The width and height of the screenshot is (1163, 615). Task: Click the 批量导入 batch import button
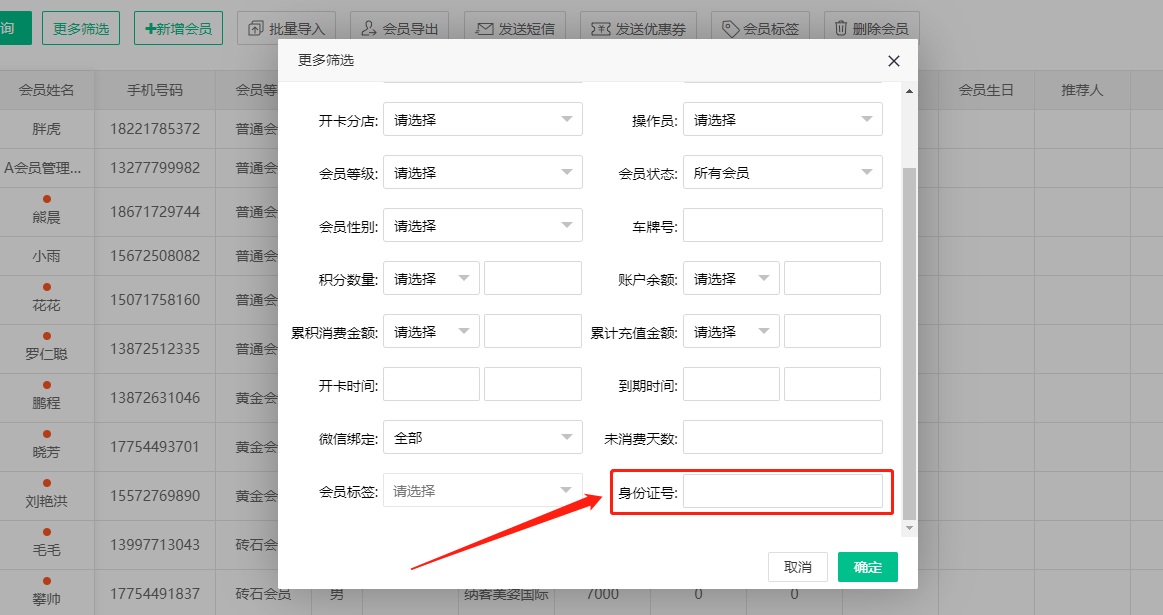(x=287, y=29)
